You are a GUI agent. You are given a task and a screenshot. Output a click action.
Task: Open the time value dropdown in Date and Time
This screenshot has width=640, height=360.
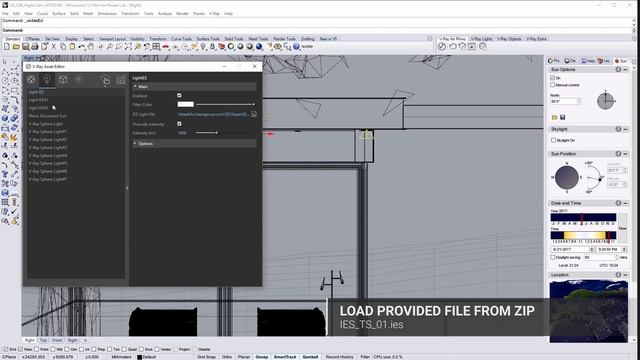[x=624, y=249]
